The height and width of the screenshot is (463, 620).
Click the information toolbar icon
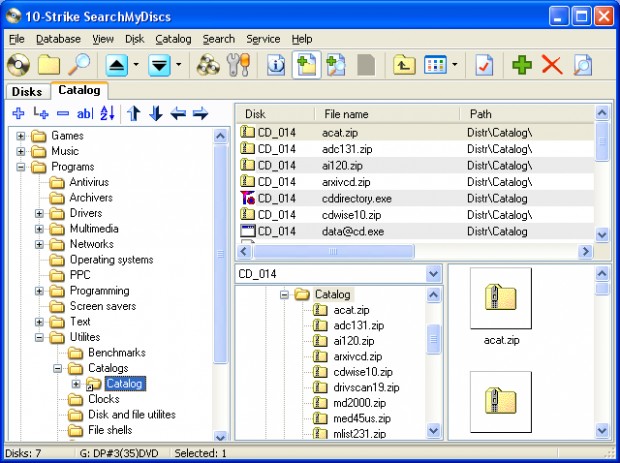(276, 65)
